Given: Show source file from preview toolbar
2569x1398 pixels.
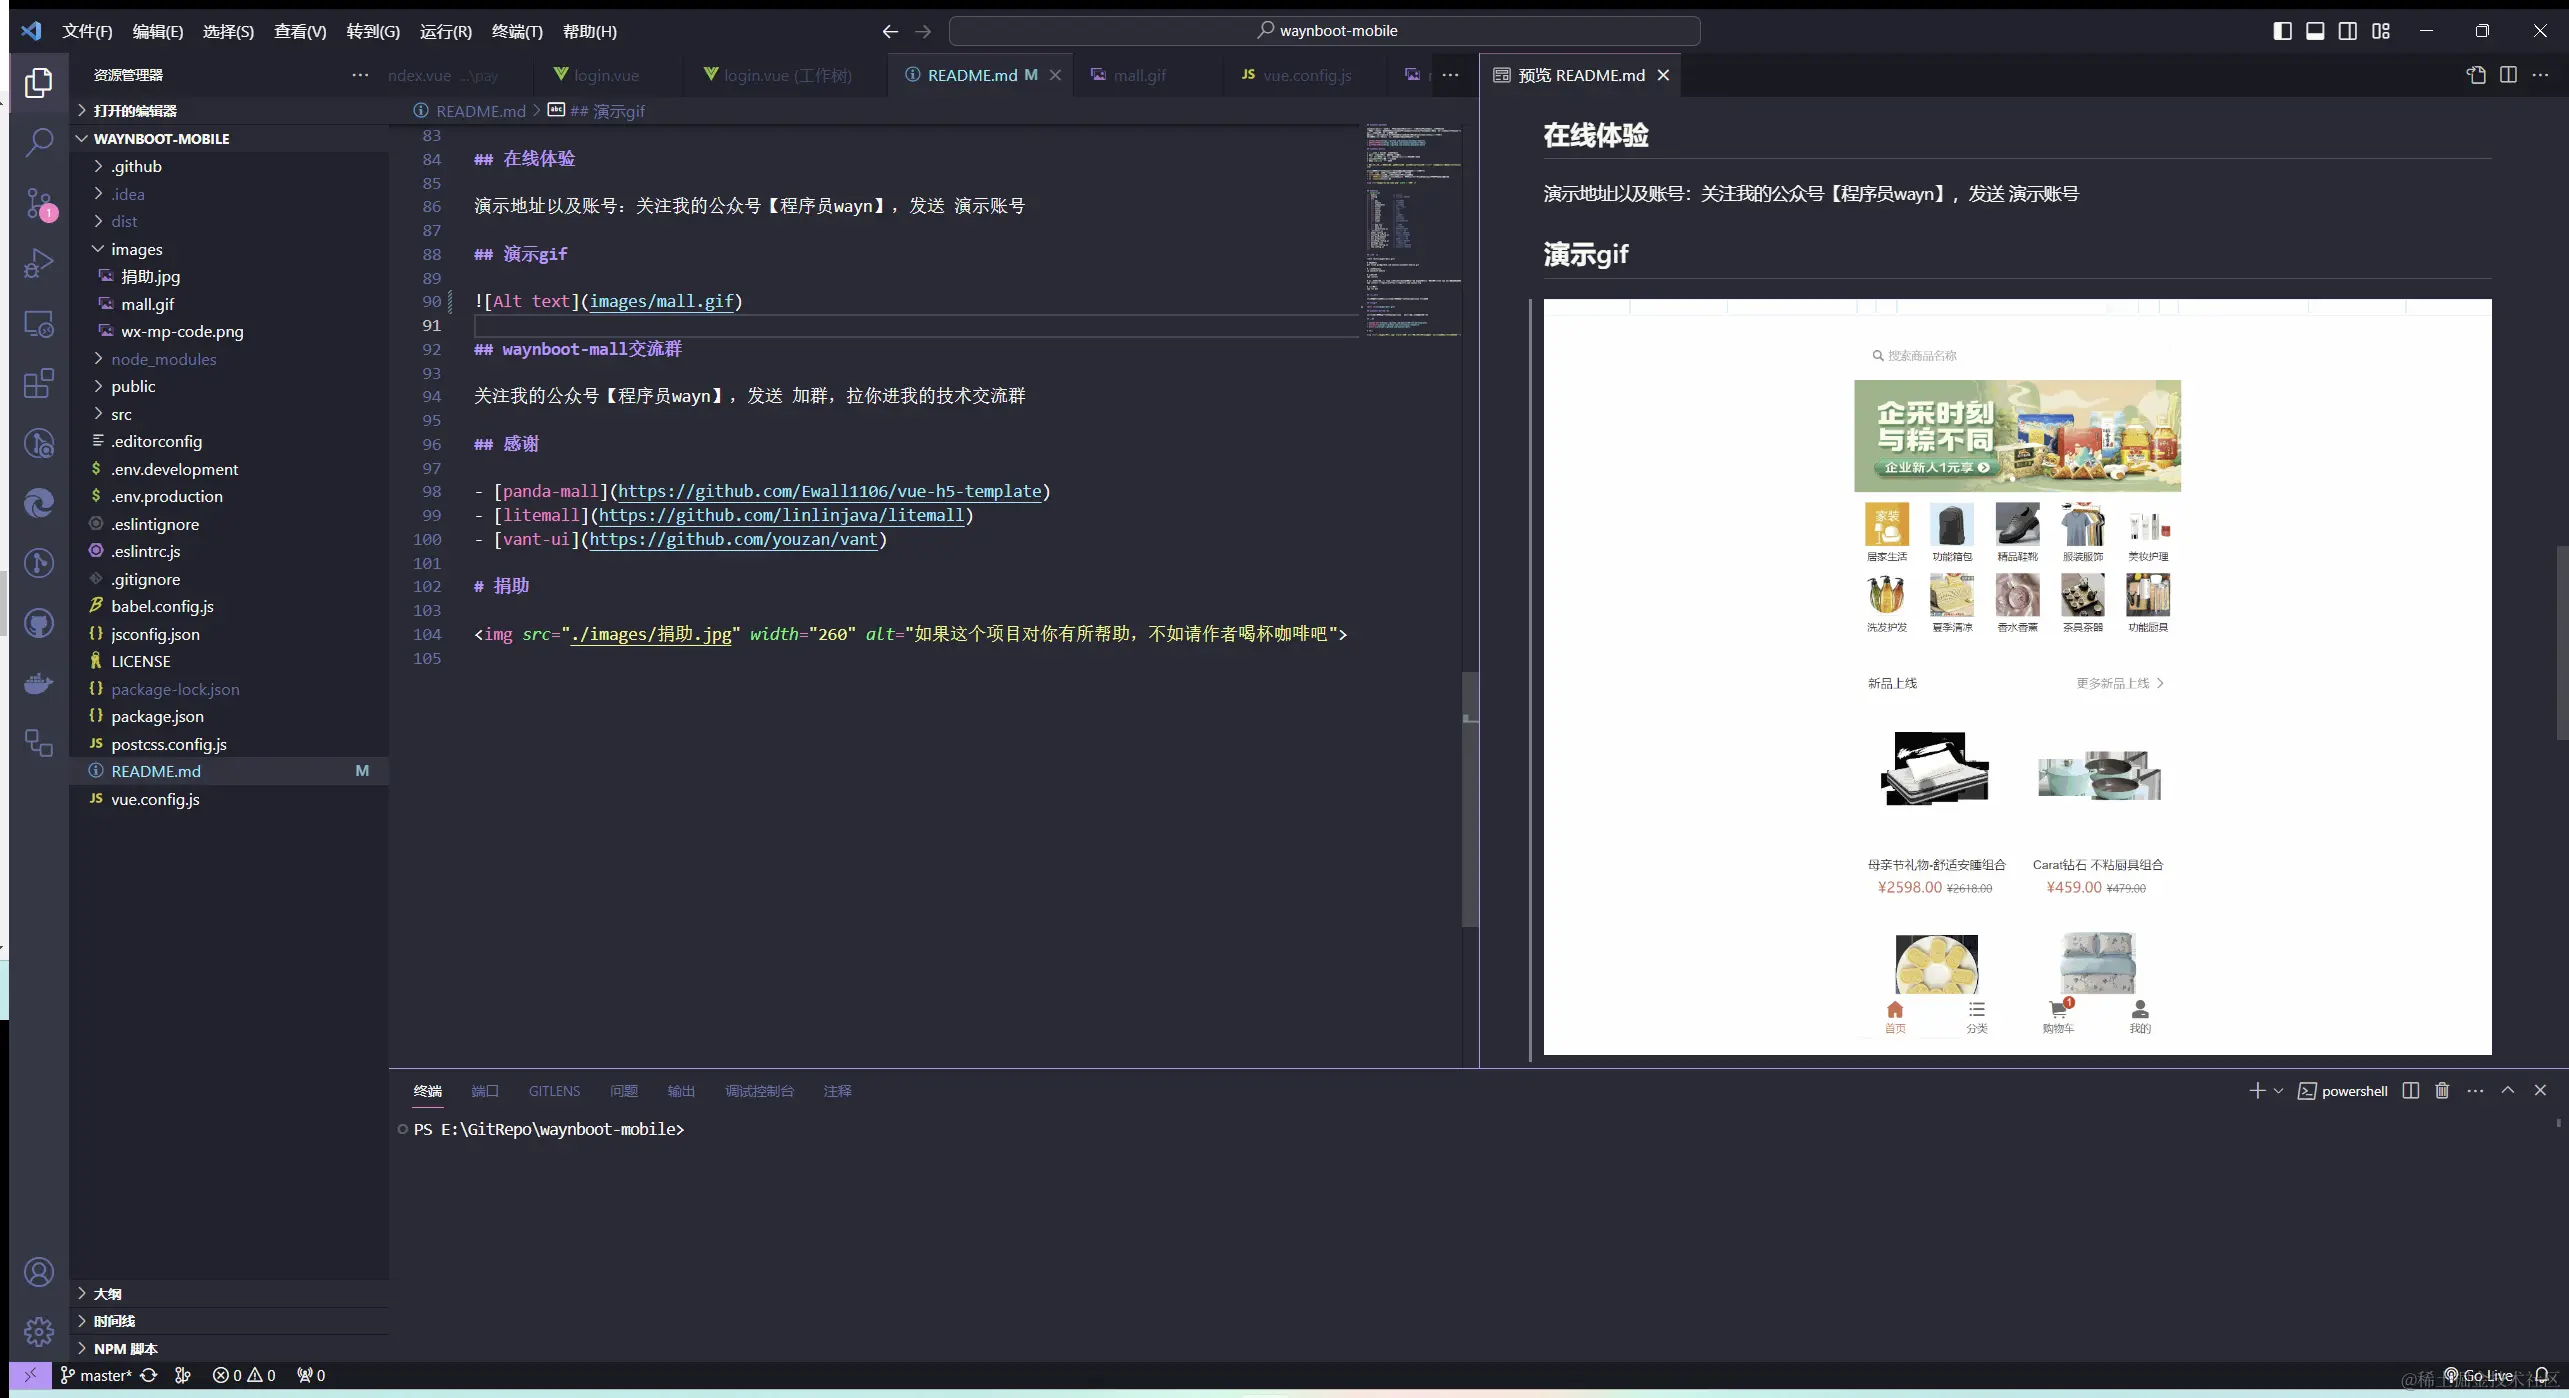Looking at the screenshot, I should coord(2476,75).
